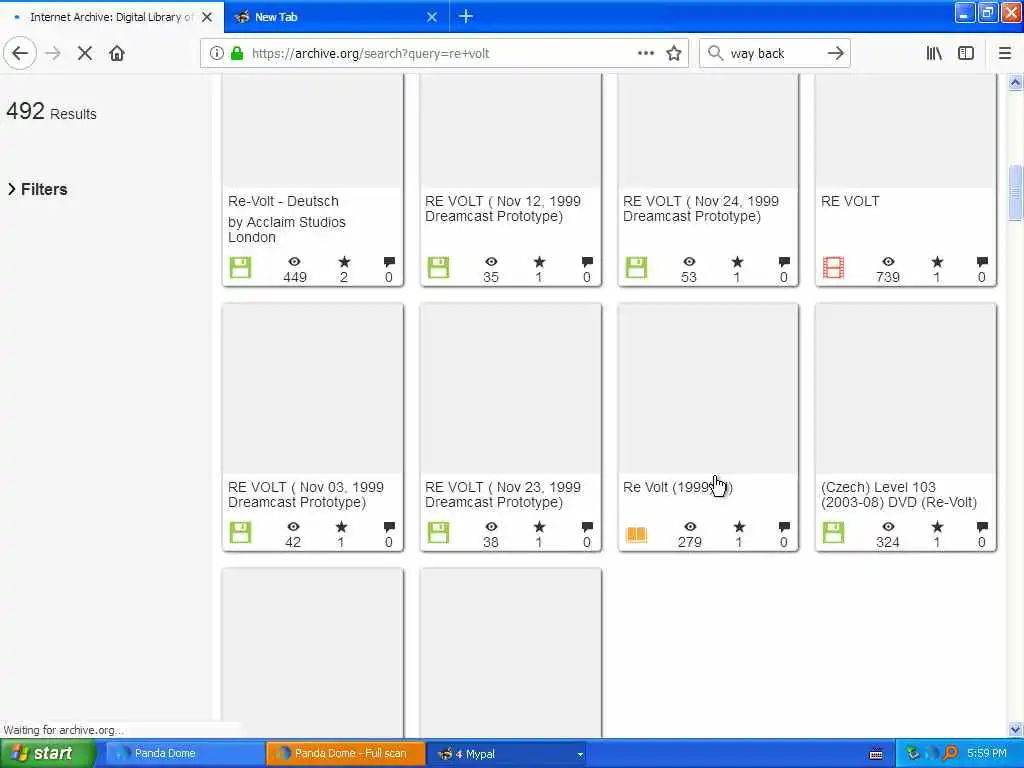This screenshot has height=768, width=1024.
Task: Click the on-screen keyboard tray icon
Action: pyautogui.click(x=876, y=754)
